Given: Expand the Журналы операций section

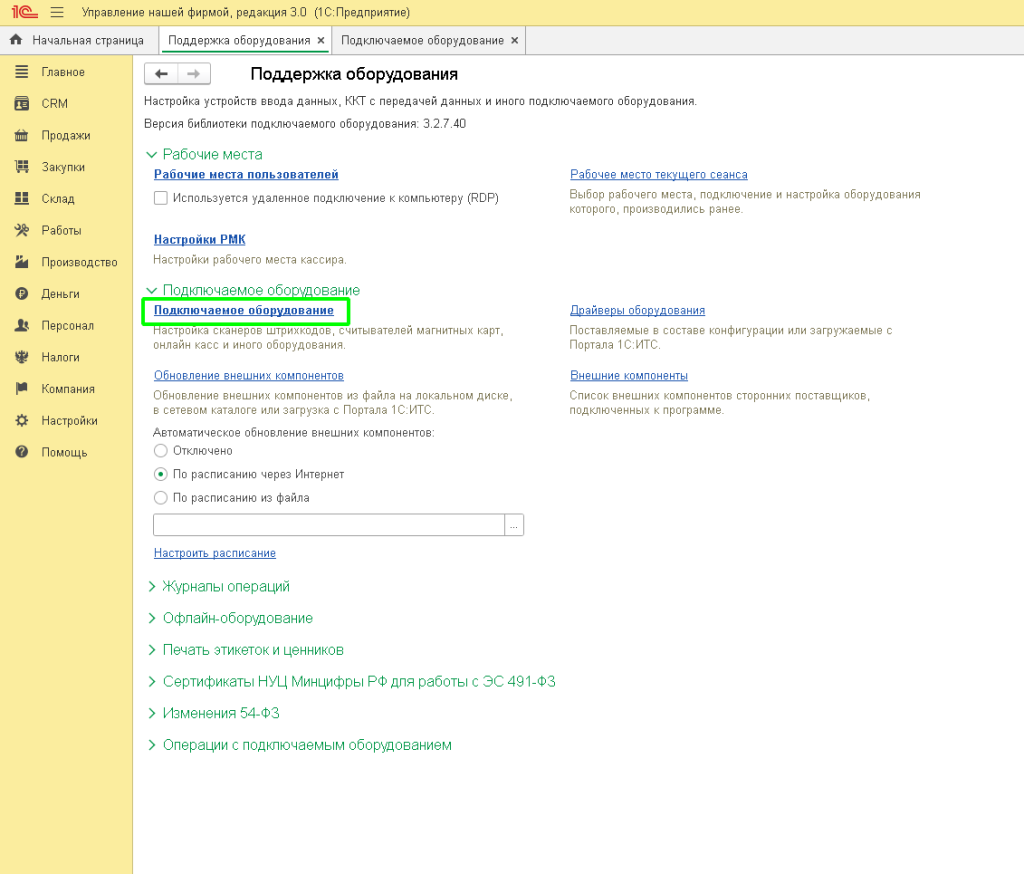Looking at the screenshot, I should 153,587.
